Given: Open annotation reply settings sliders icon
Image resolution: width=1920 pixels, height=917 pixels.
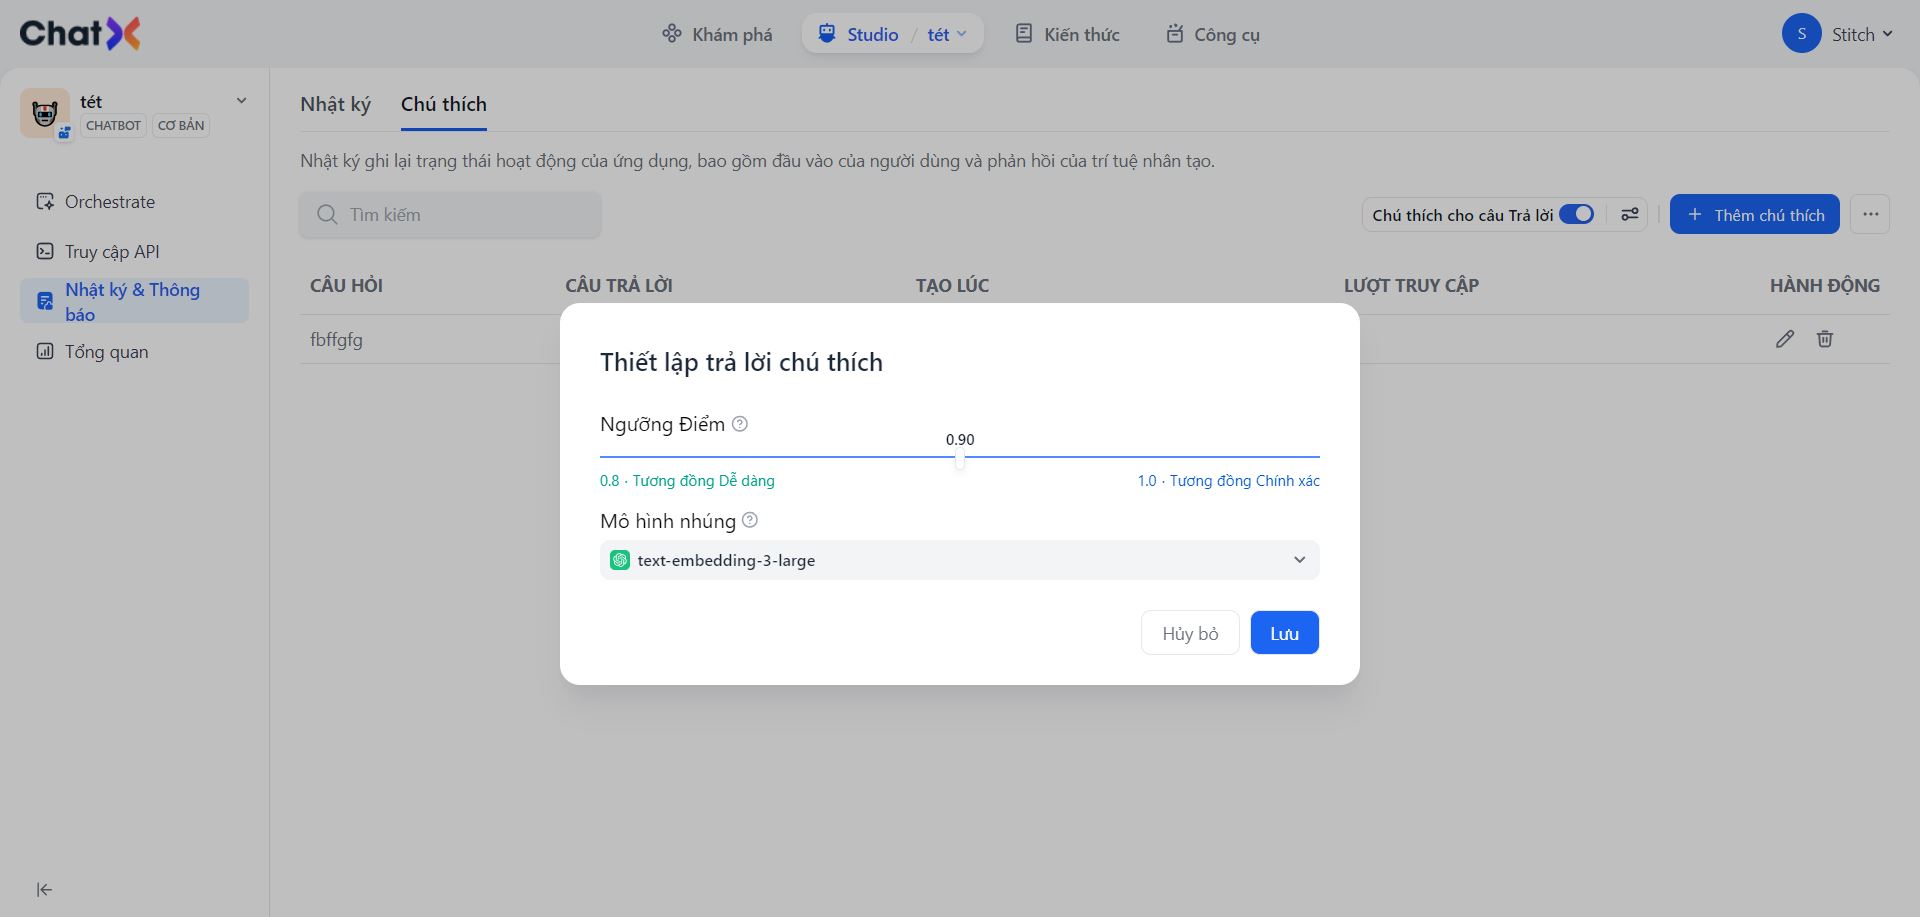Looking at the screenshot, I should pos(1630,215).
